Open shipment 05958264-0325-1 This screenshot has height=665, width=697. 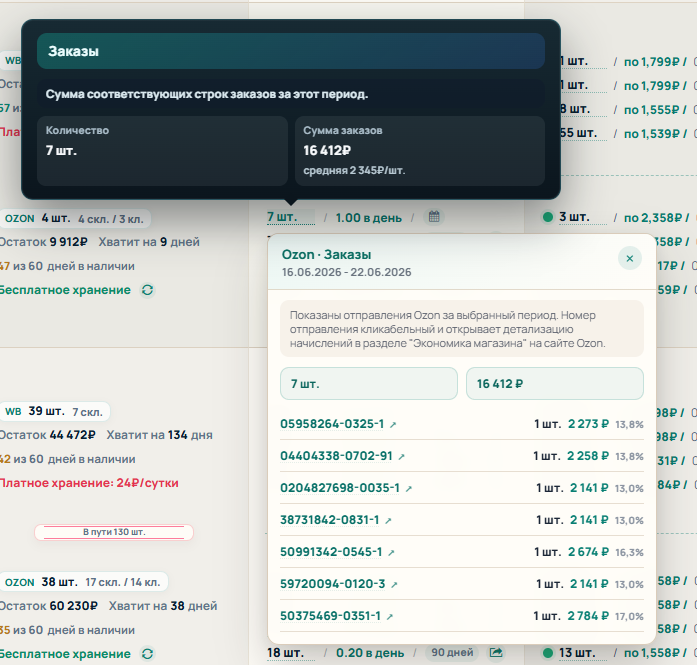[332, 424]
